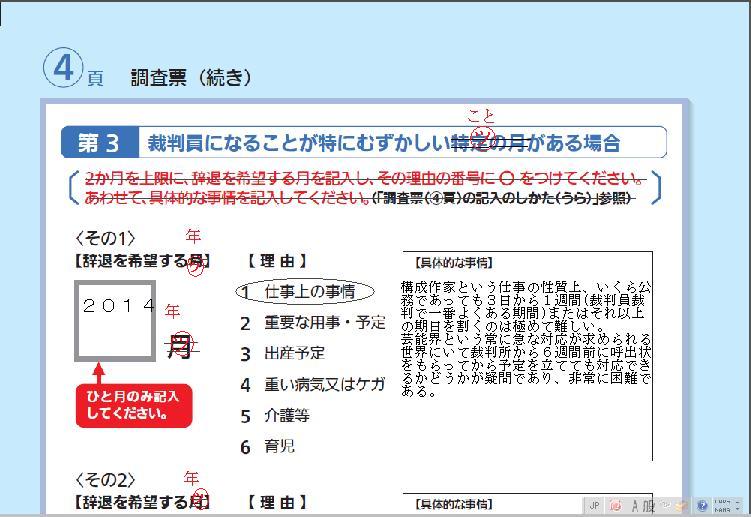Click the text line 芸能界という常に急な対応
The height and width of the screenshot is (517, 751).
point(526,339)
